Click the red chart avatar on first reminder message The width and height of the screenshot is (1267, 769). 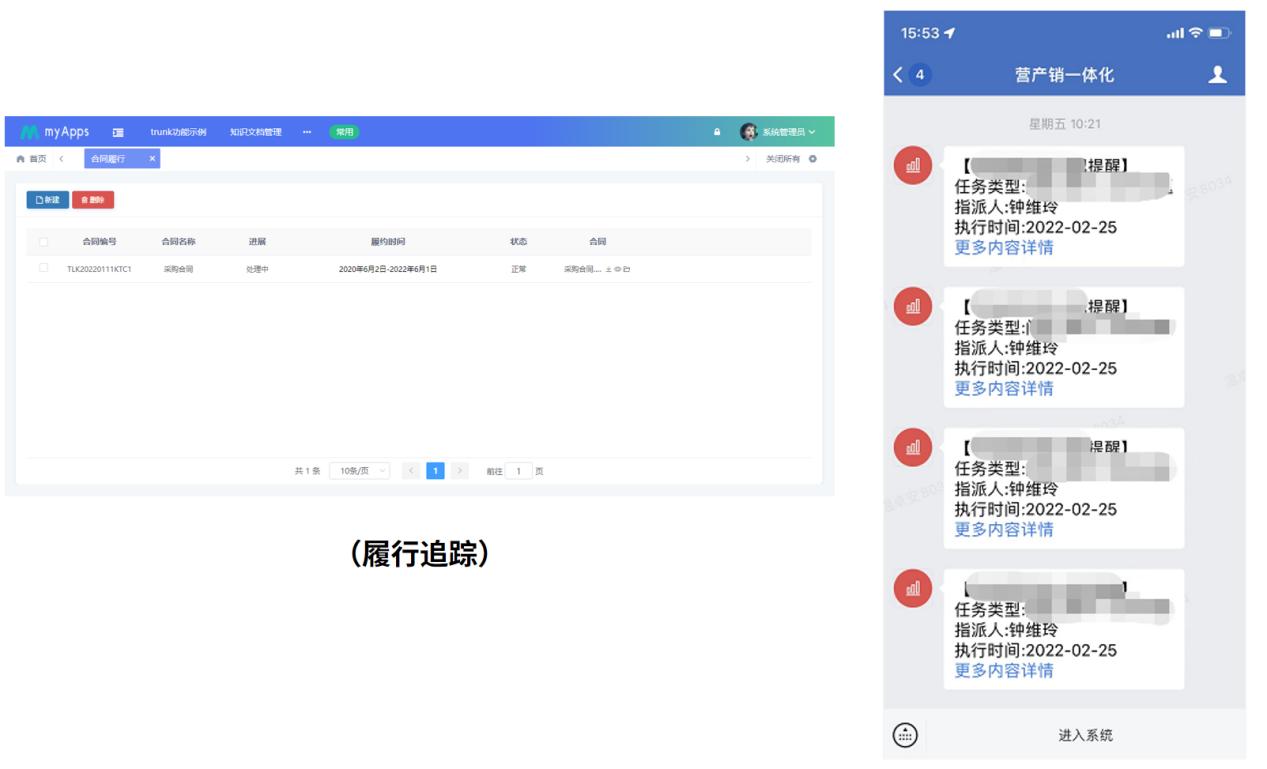911,165
